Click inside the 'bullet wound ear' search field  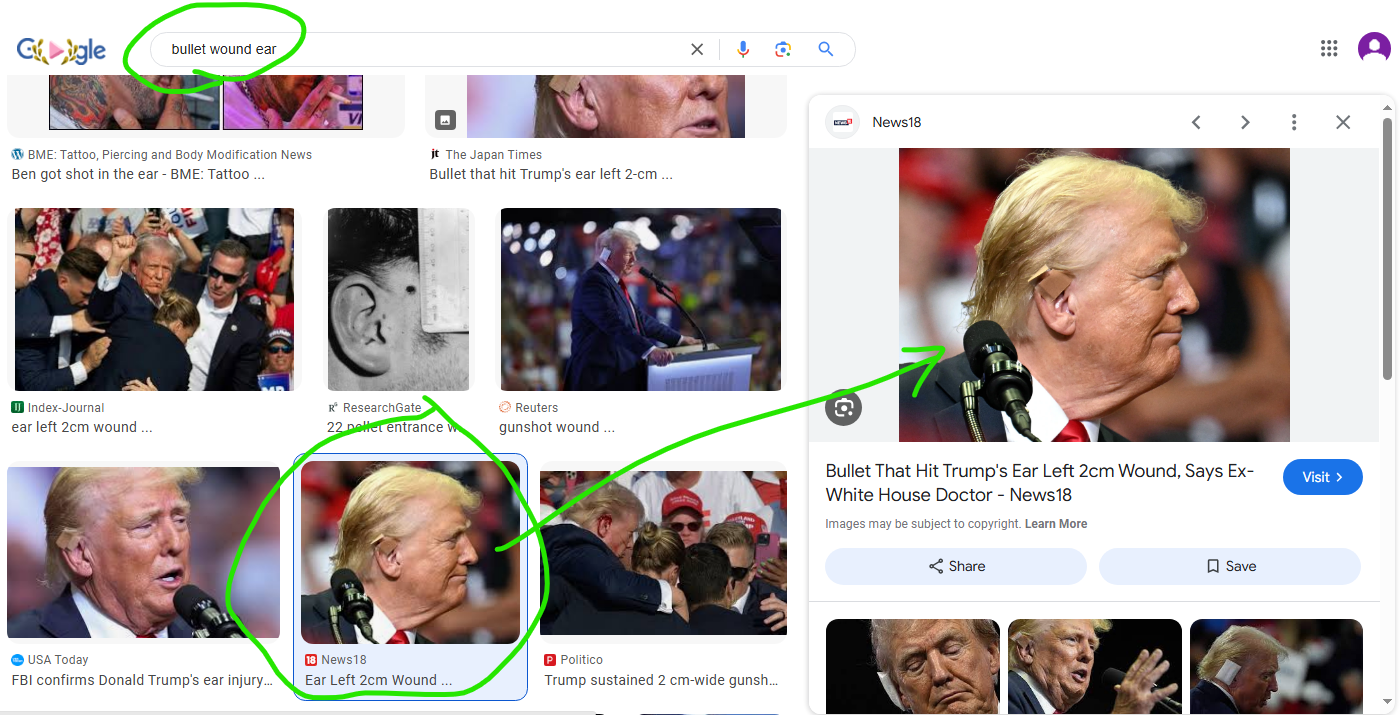420,49
